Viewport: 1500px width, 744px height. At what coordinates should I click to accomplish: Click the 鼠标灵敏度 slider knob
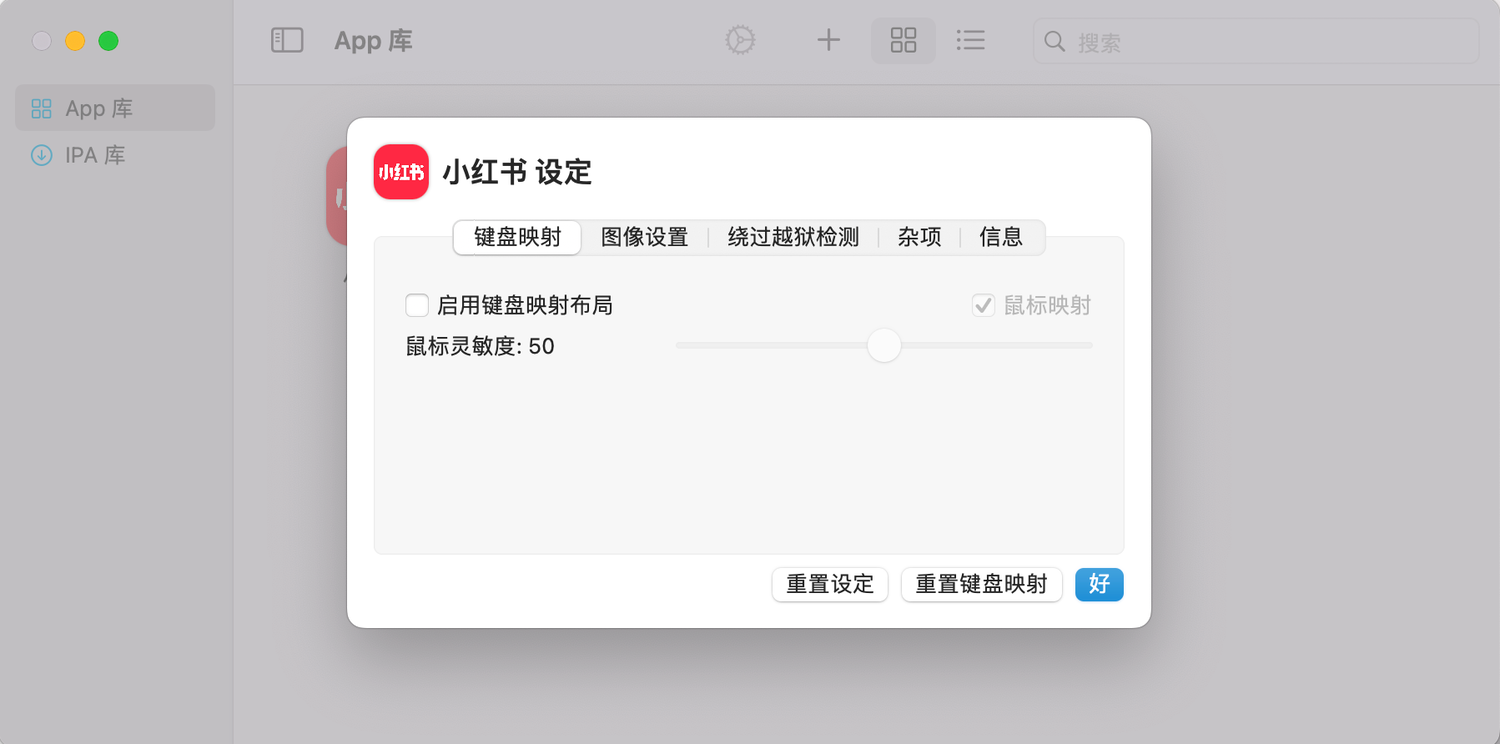[884, 346]
